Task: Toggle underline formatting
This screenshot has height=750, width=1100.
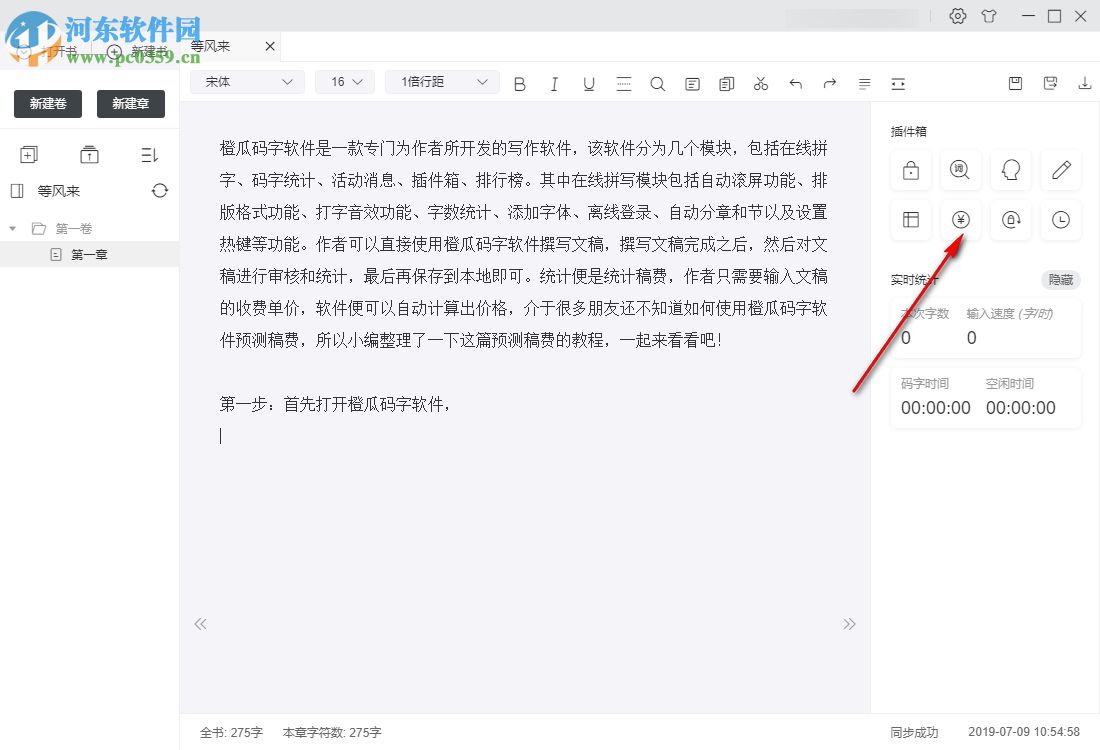Action: pos(589,84)
